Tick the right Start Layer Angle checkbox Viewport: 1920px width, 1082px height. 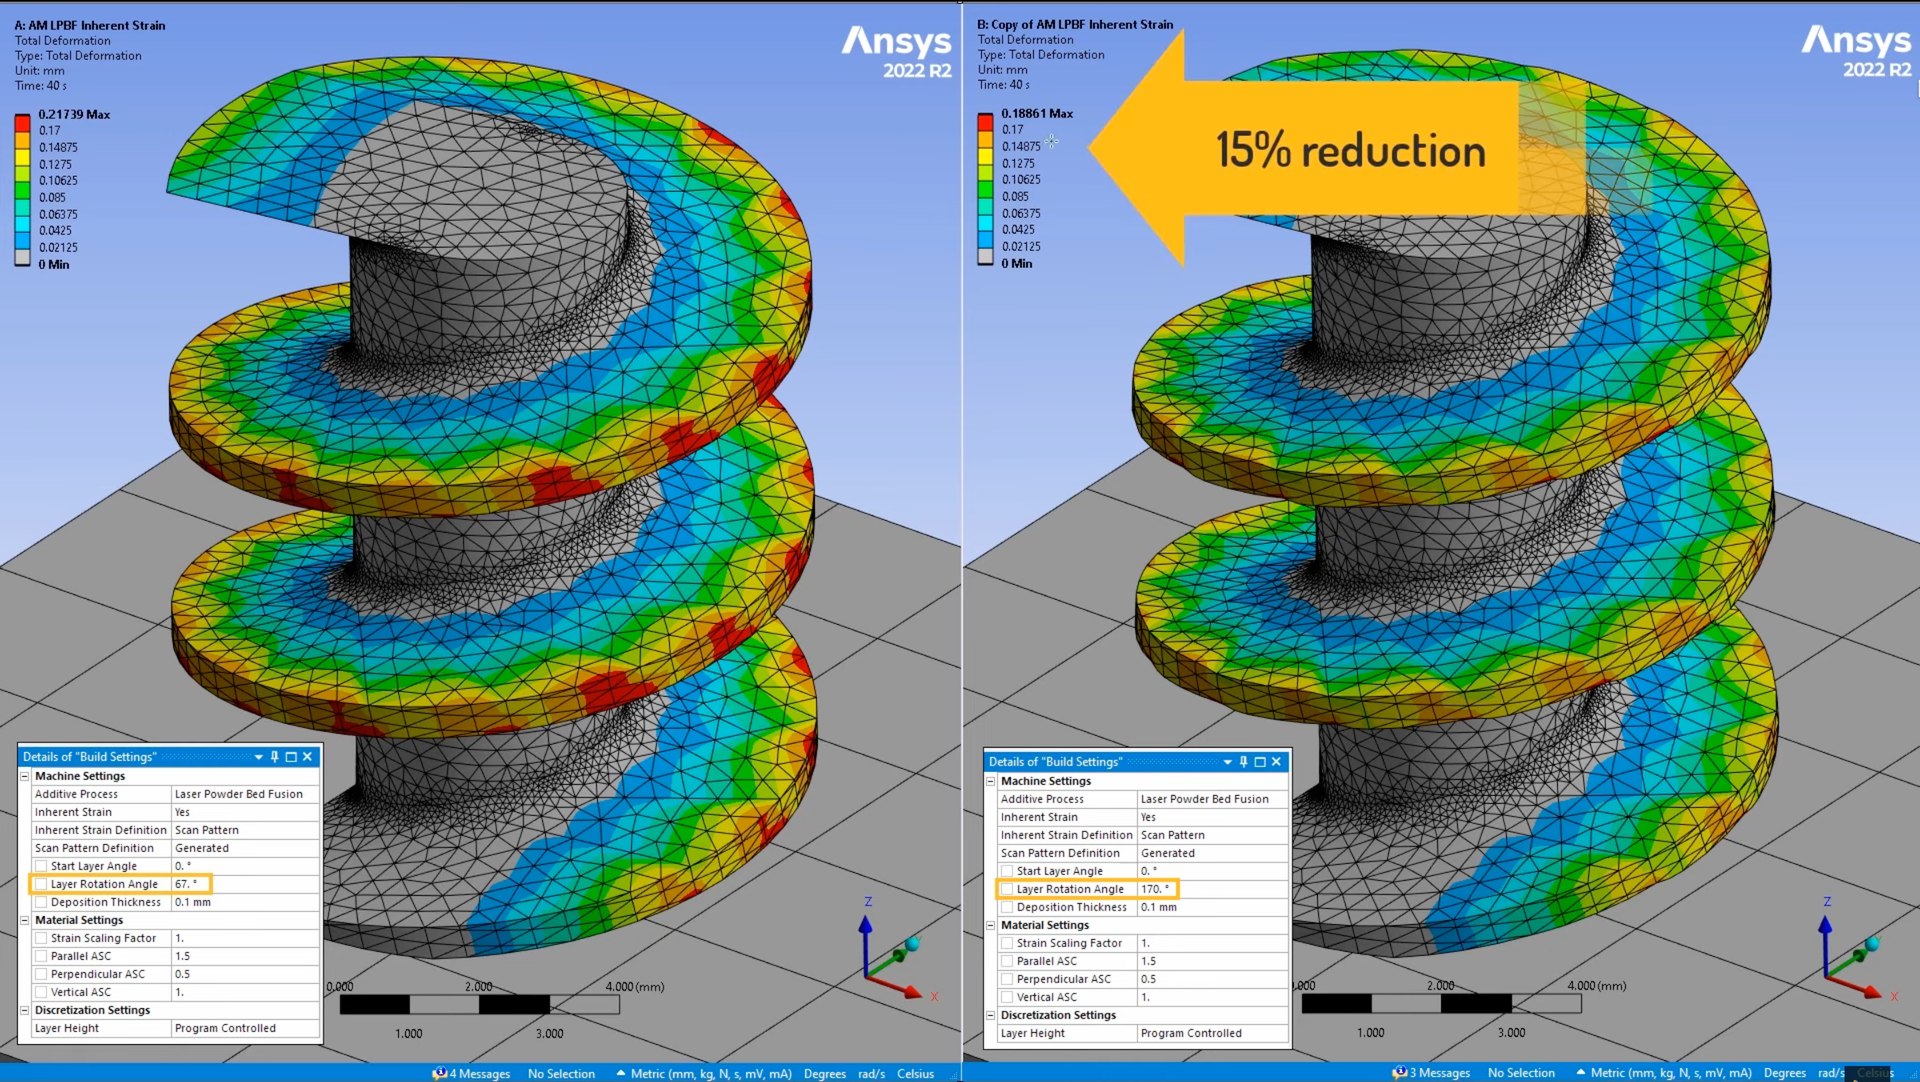[x=1007, y=871]
